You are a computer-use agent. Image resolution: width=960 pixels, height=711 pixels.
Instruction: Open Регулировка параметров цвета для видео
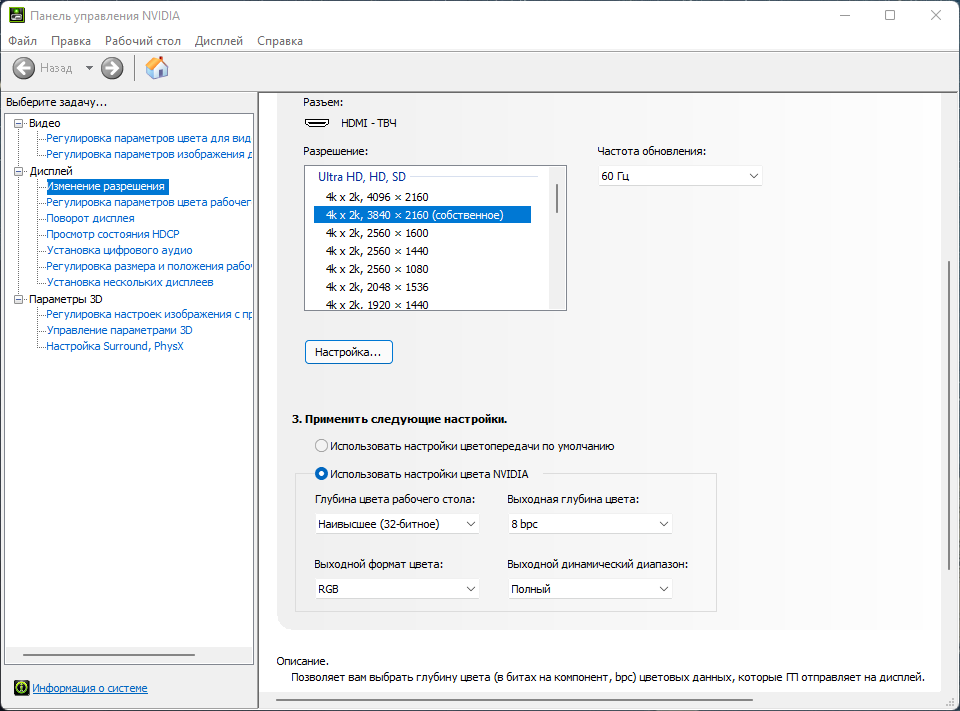(x=149, y=138)
